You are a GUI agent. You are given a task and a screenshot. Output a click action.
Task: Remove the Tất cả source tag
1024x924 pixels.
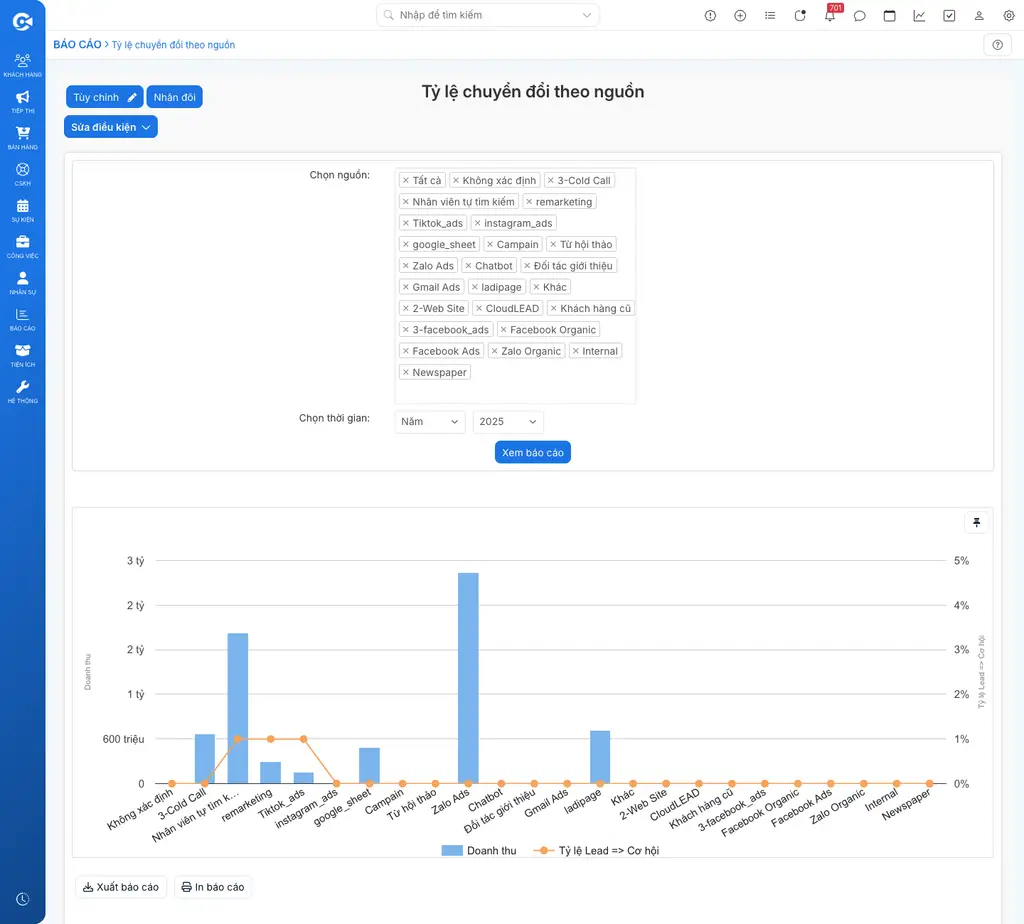pyautogui.click(x=406, y=180)
